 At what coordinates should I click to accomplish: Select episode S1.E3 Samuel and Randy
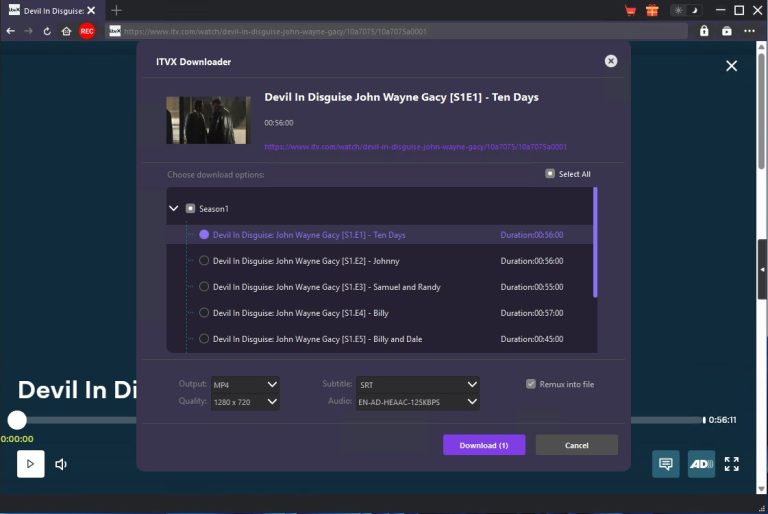(204, 287)
